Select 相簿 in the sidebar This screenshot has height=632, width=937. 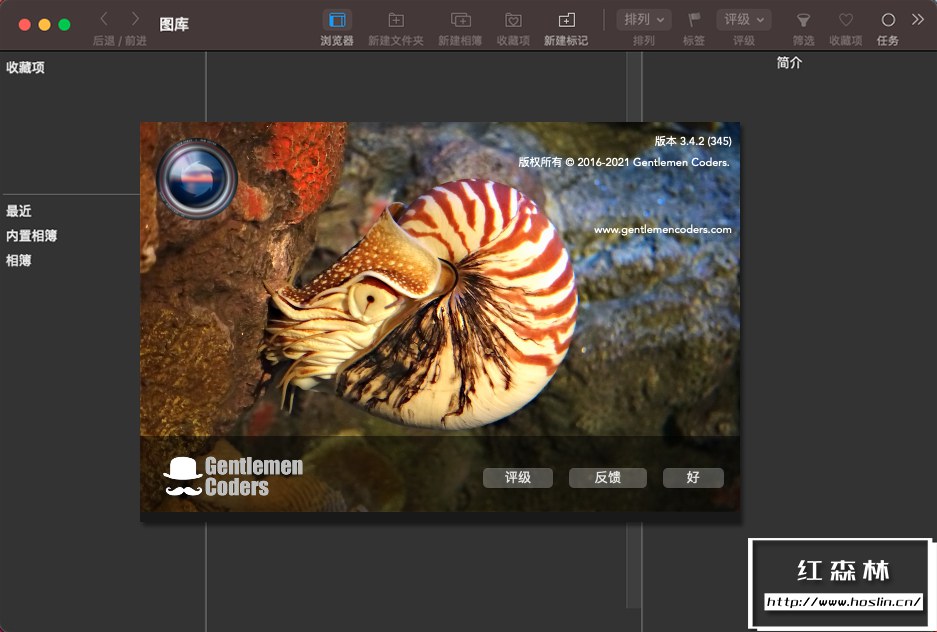19,260
